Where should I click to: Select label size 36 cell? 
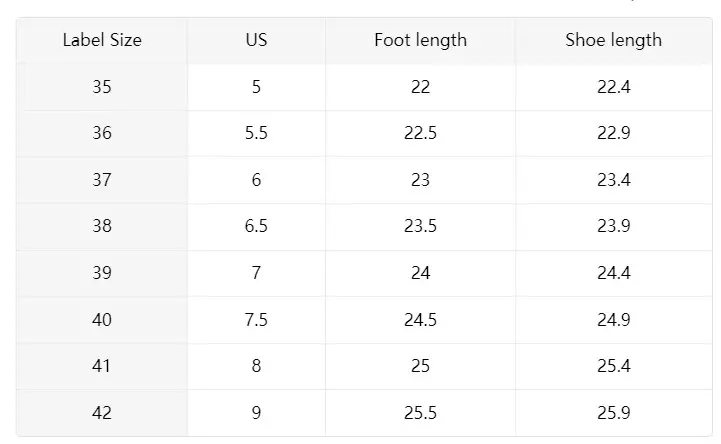(102, 133)
